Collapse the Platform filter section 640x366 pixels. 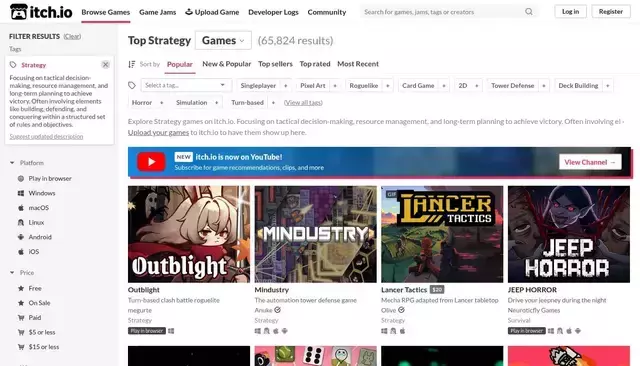[12, 163]
